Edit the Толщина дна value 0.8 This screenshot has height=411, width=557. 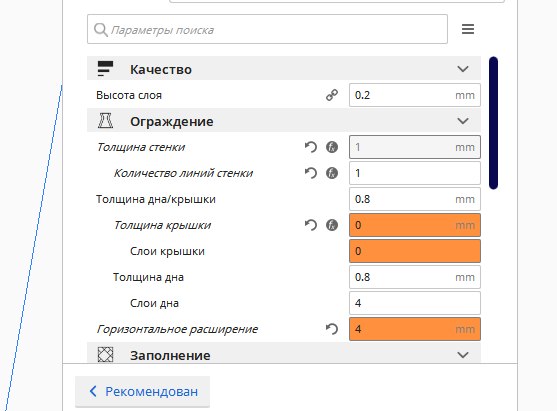[x=415, y=277]
